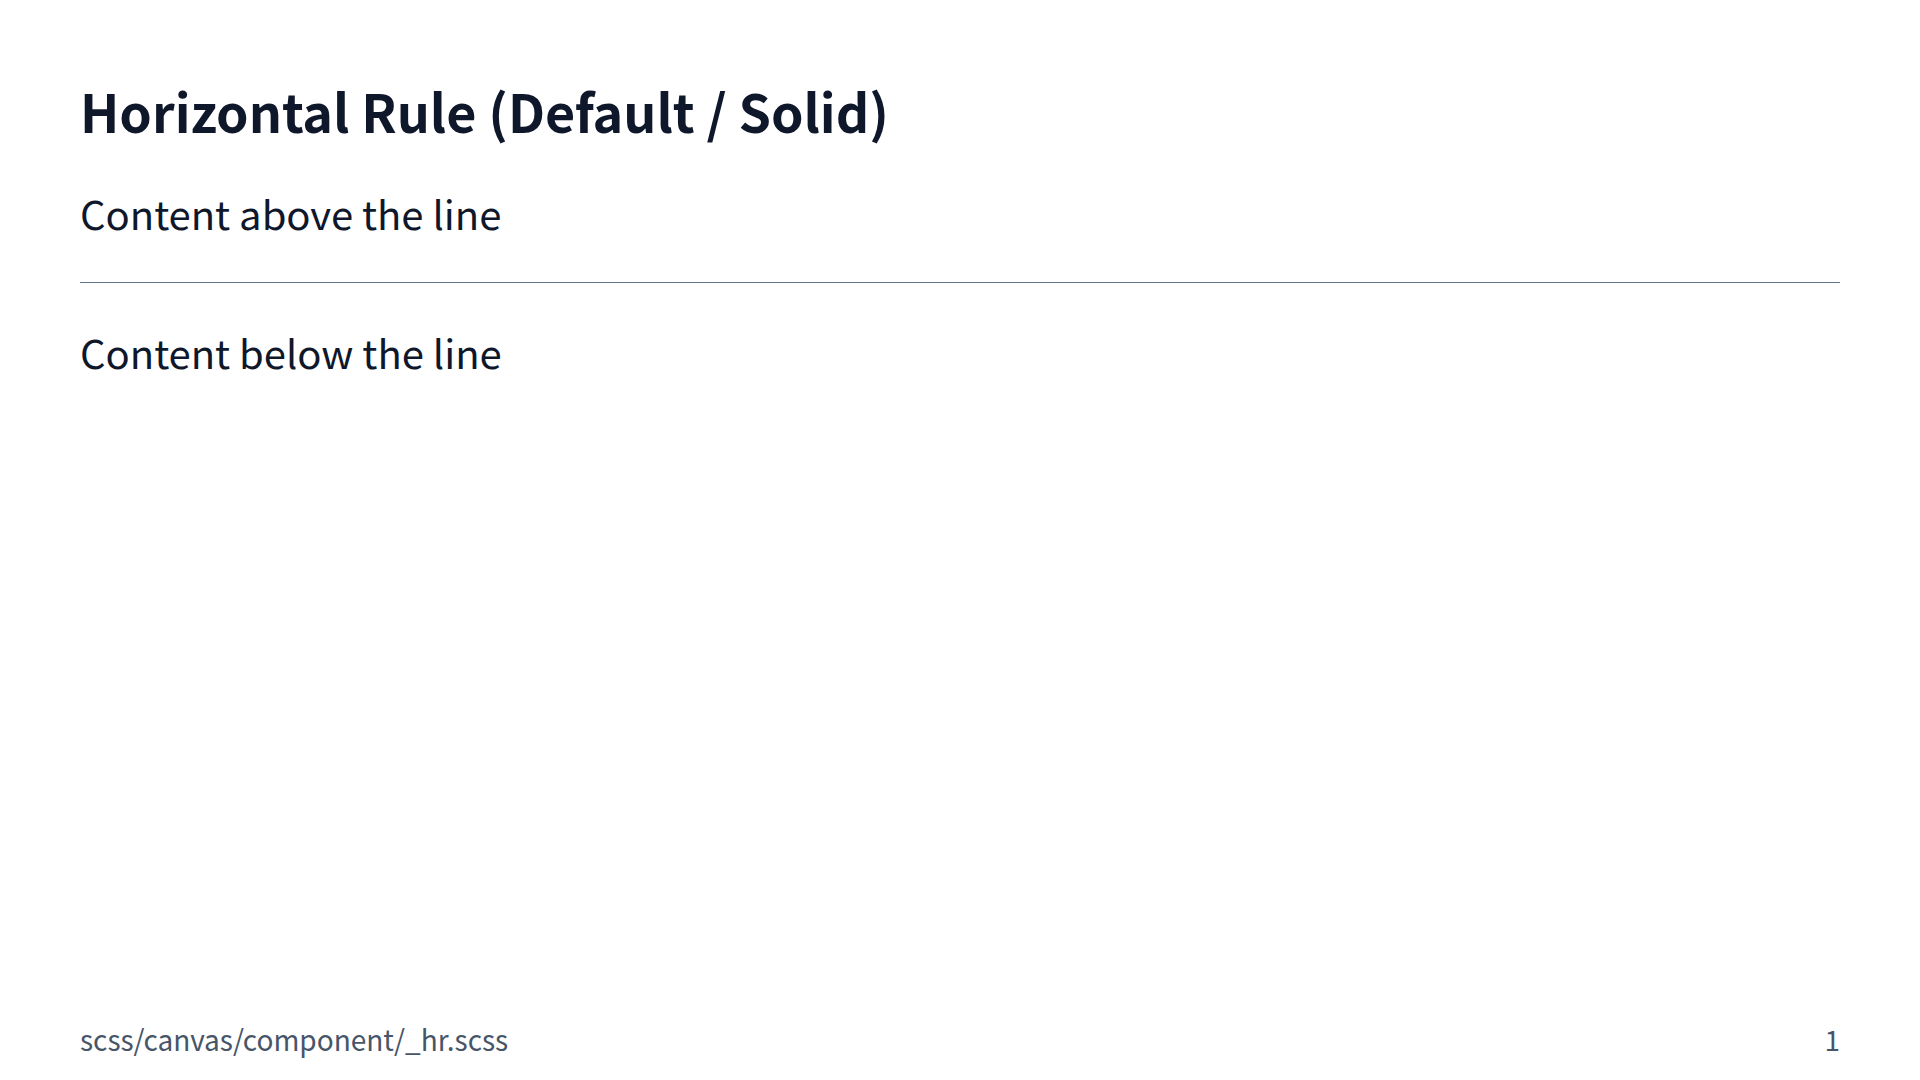Click the footer file path text
The height and width of the screenshot is (1080, 1920).
pos(294,1041)
